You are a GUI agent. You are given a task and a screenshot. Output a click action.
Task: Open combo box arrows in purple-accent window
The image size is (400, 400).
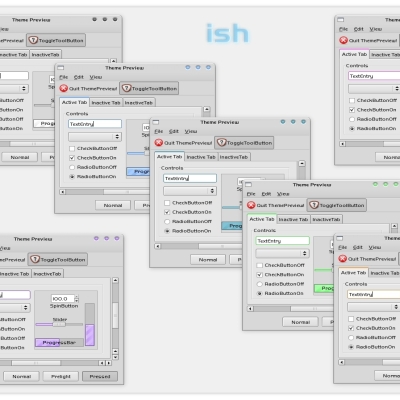pyautogui.click(x=25, y=308)
